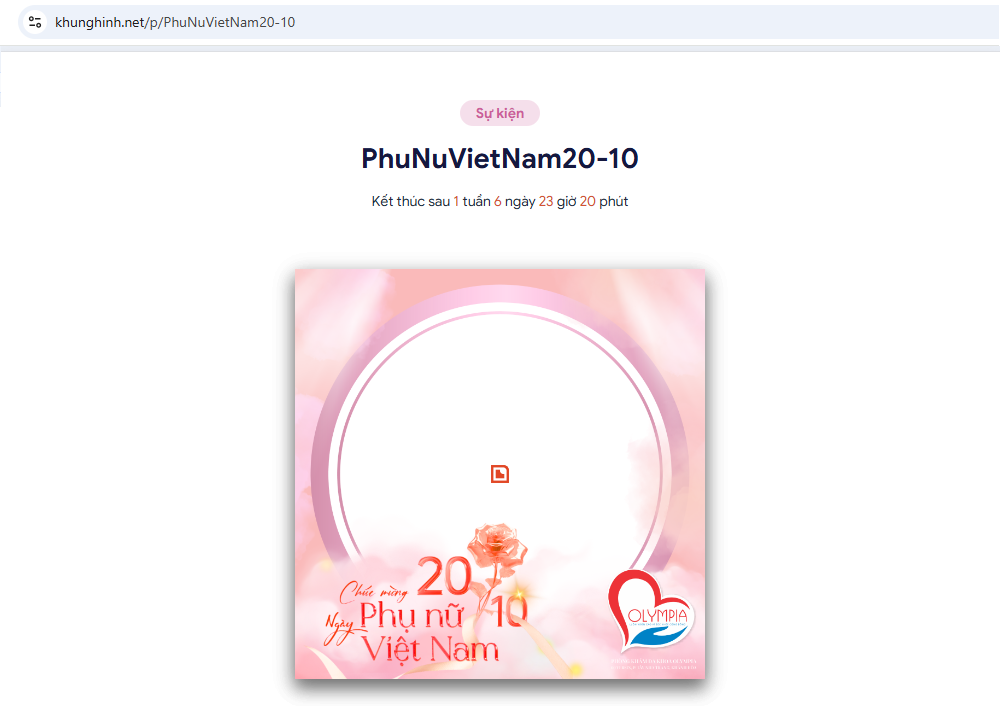
Task: Open site information icon in address bar
Action: point(35,22)
